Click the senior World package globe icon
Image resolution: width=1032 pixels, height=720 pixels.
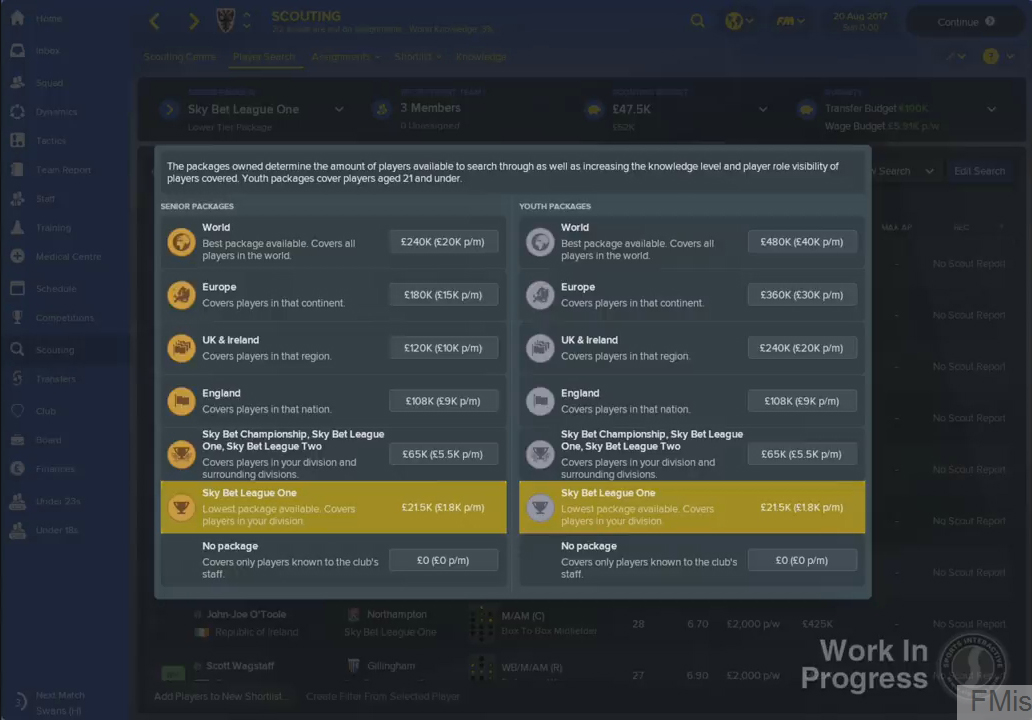click(x=181, y=242)
